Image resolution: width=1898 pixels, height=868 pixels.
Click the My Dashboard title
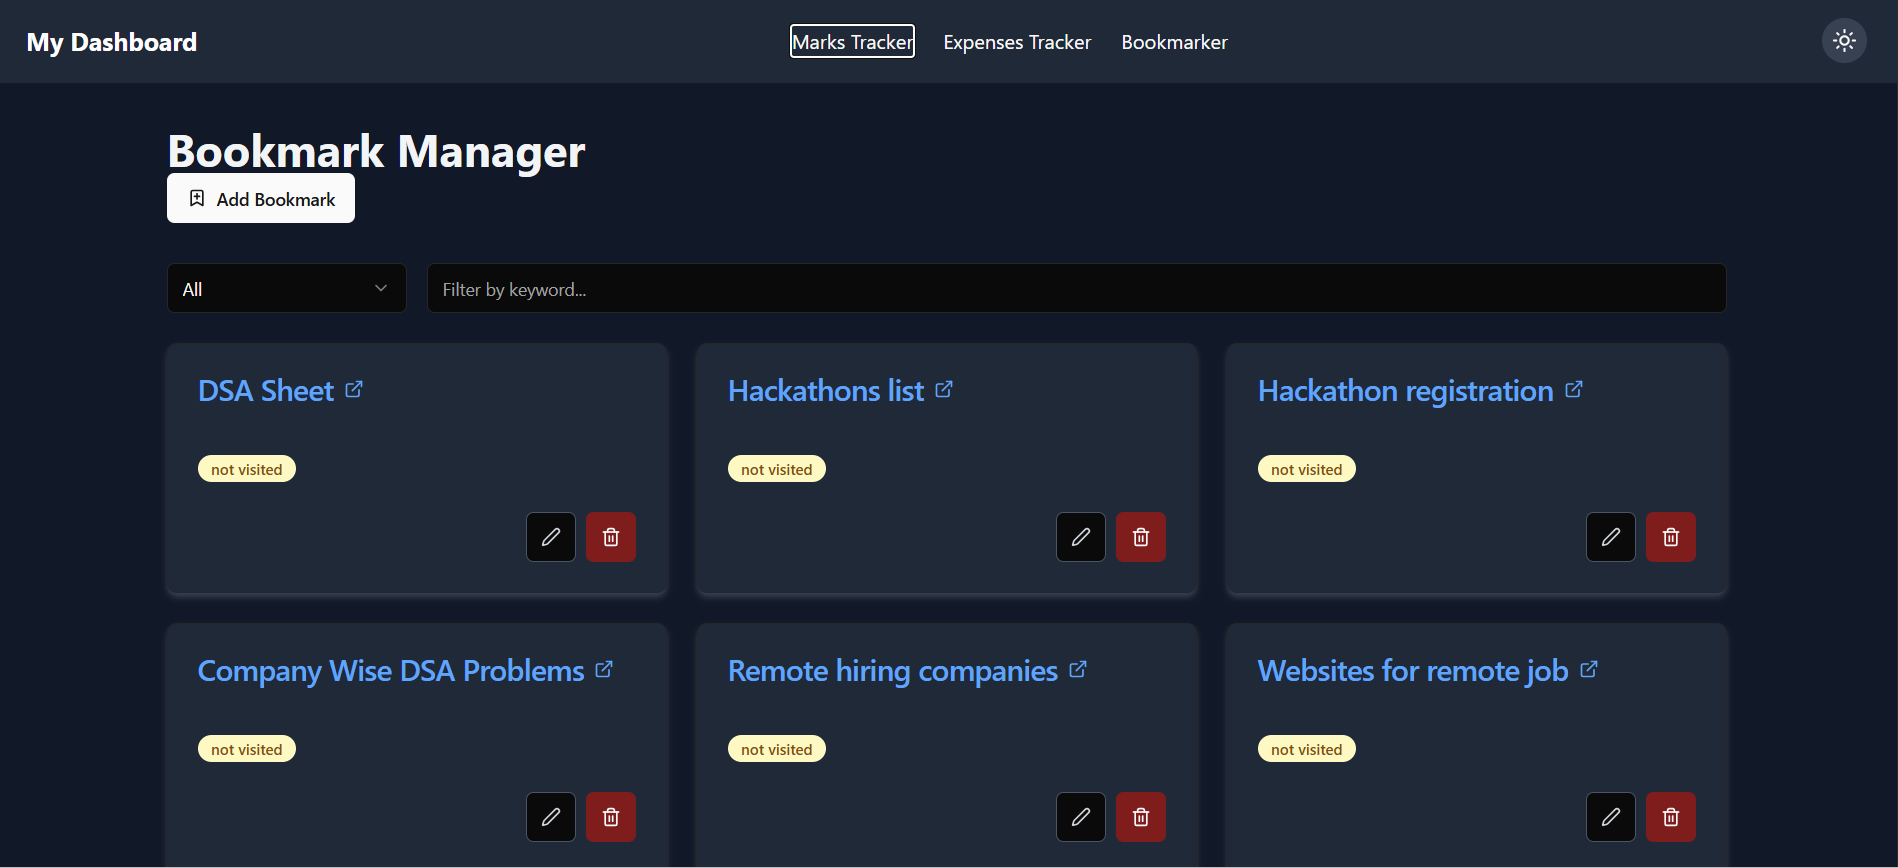click(112, 42)
